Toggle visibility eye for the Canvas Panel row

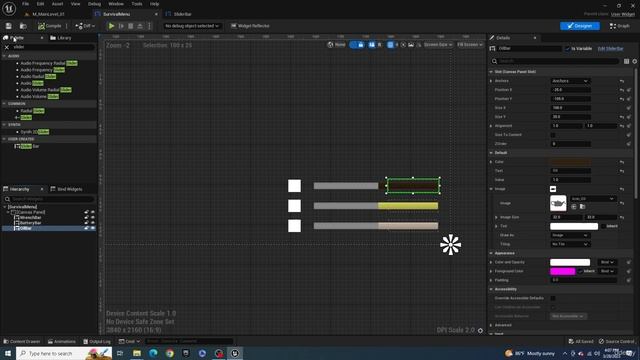(93, 212)
